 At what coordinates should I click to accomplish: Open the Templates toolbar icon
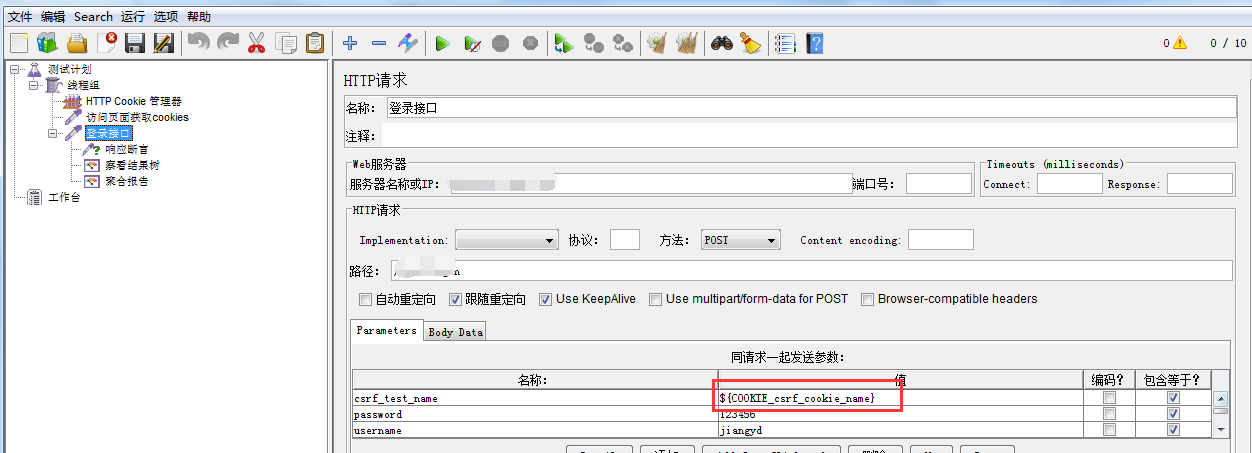[47, 43]
